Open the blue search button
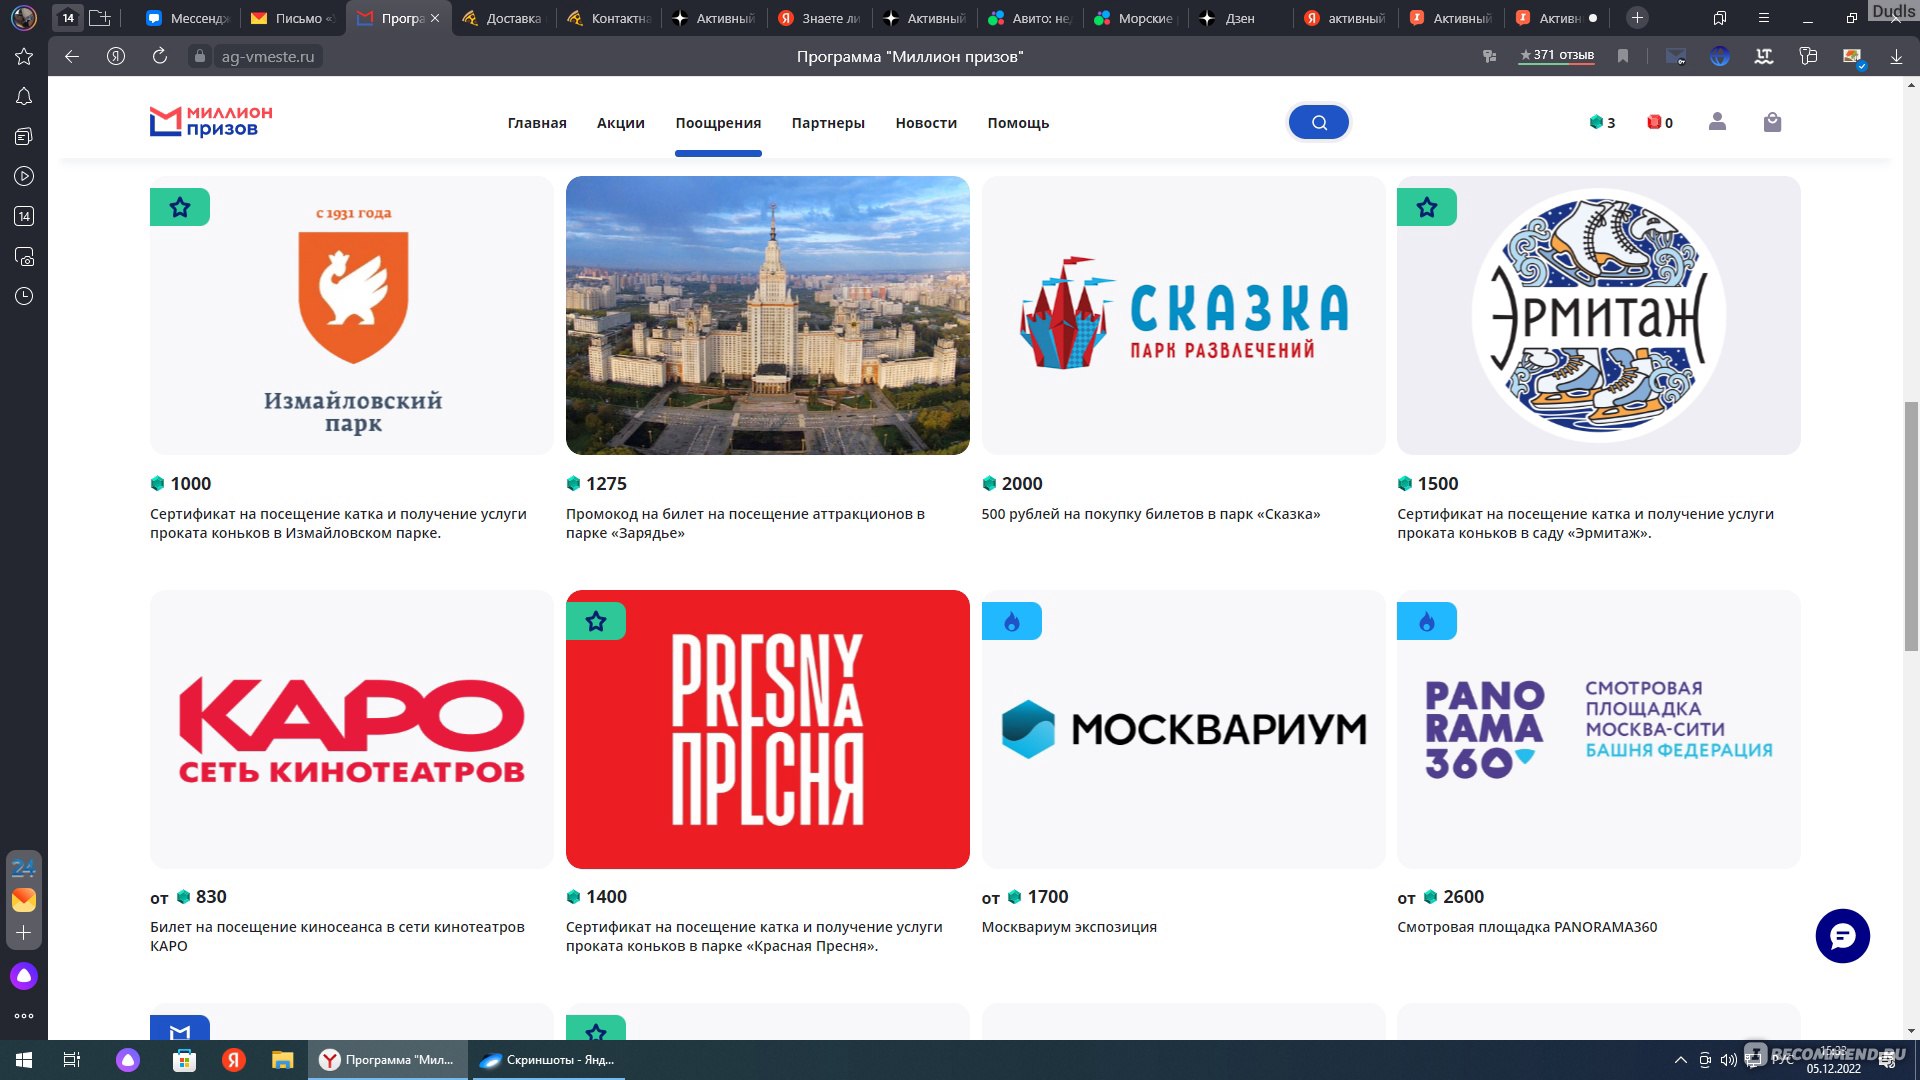Image resolution: width=1920 pixels, height=1080 pixels. coord(1318,122)
